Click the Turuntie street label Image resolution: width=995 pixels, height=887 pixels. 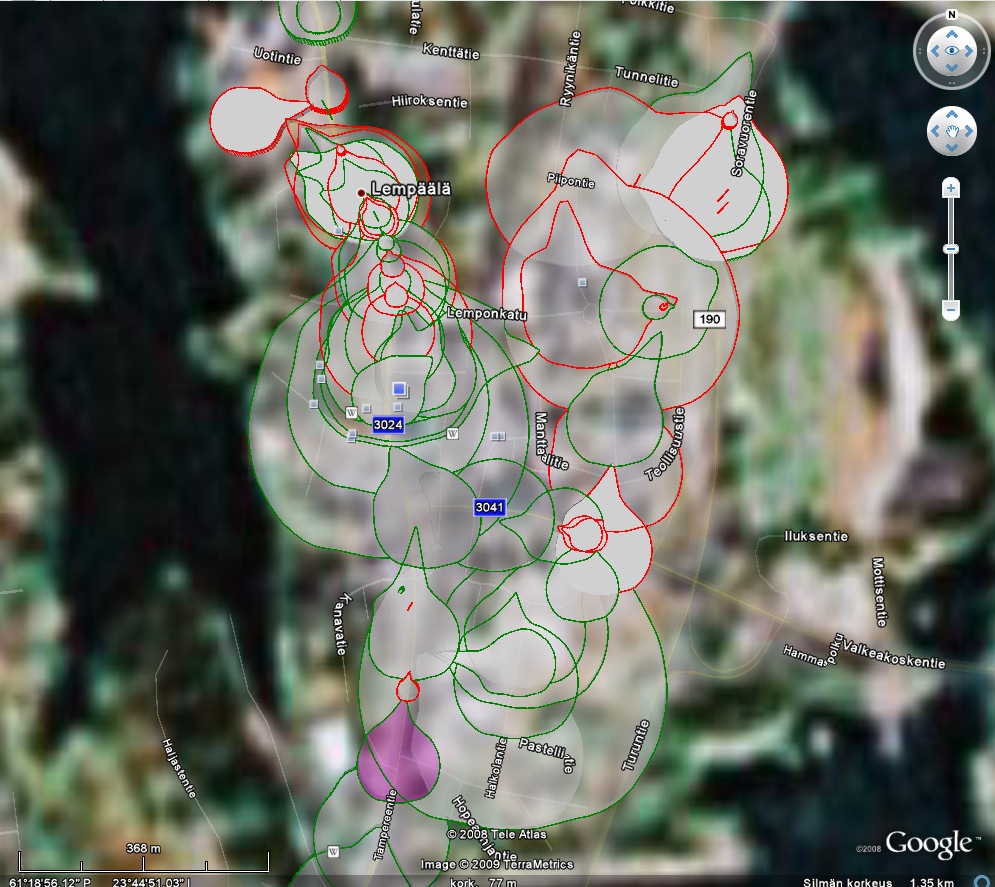coord(635,746)
